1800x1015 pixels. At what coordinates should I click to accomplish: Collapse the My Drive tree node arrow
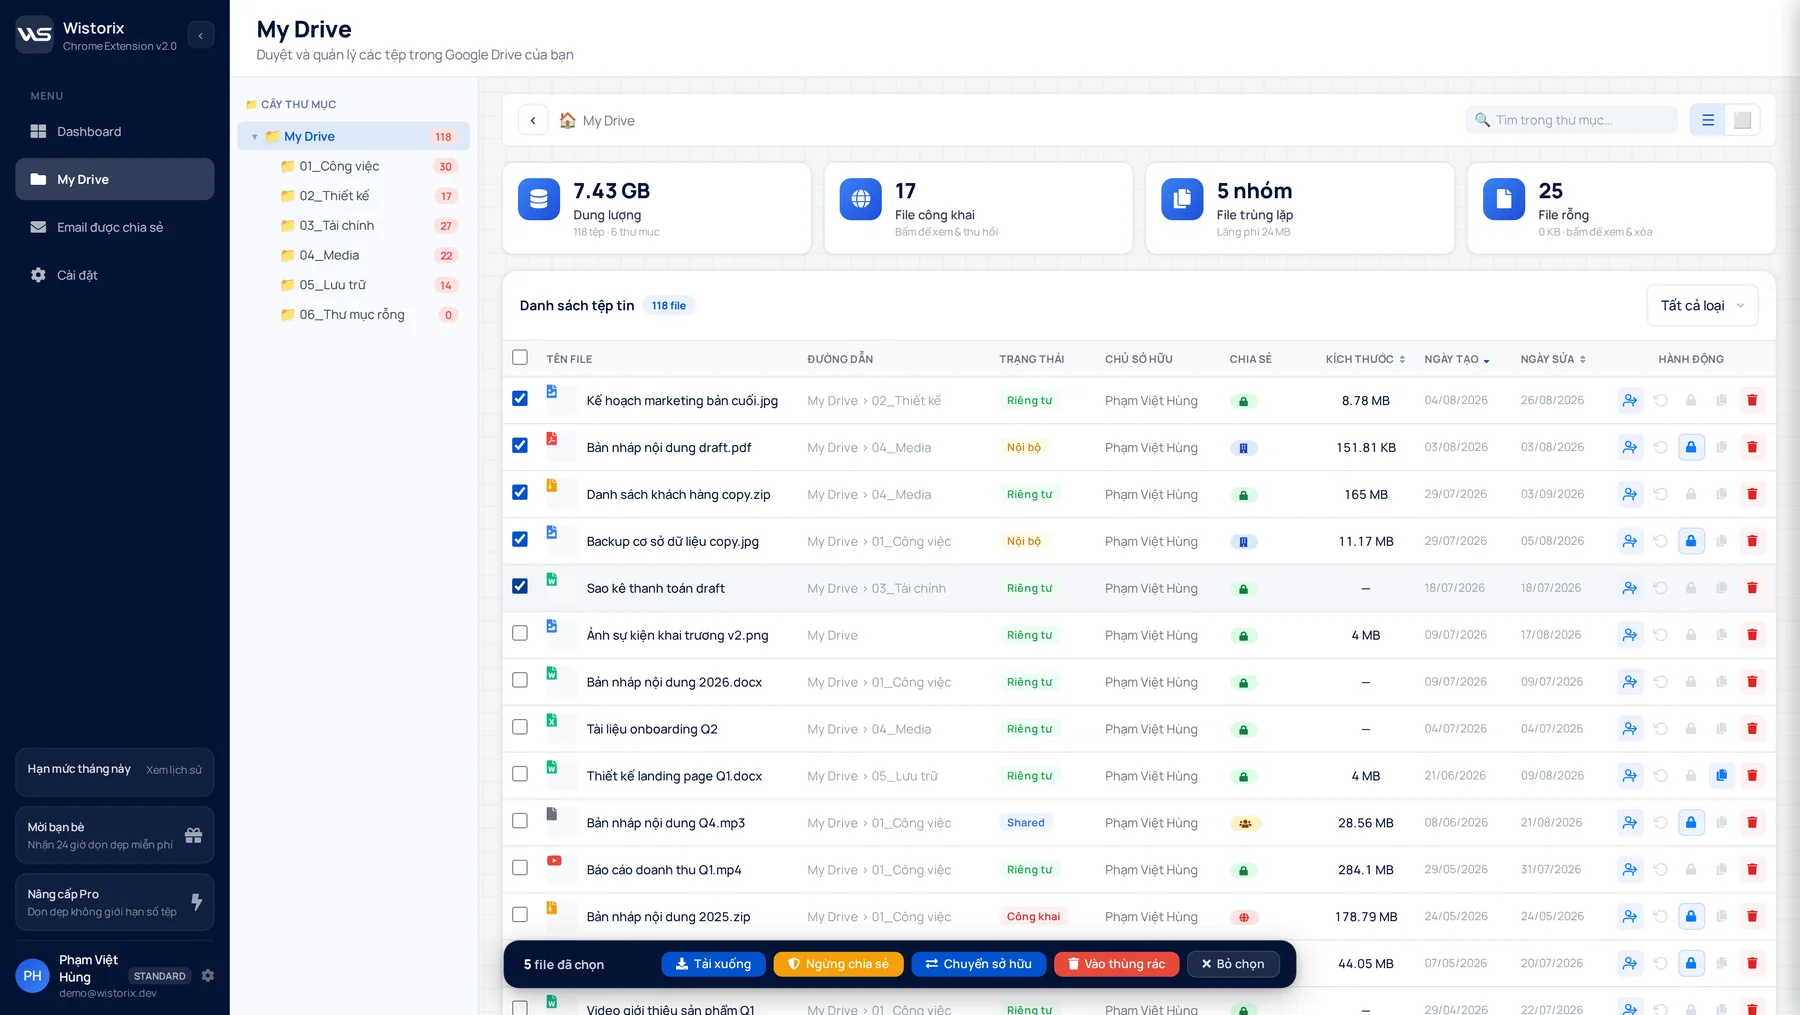(x=255, y=137)
